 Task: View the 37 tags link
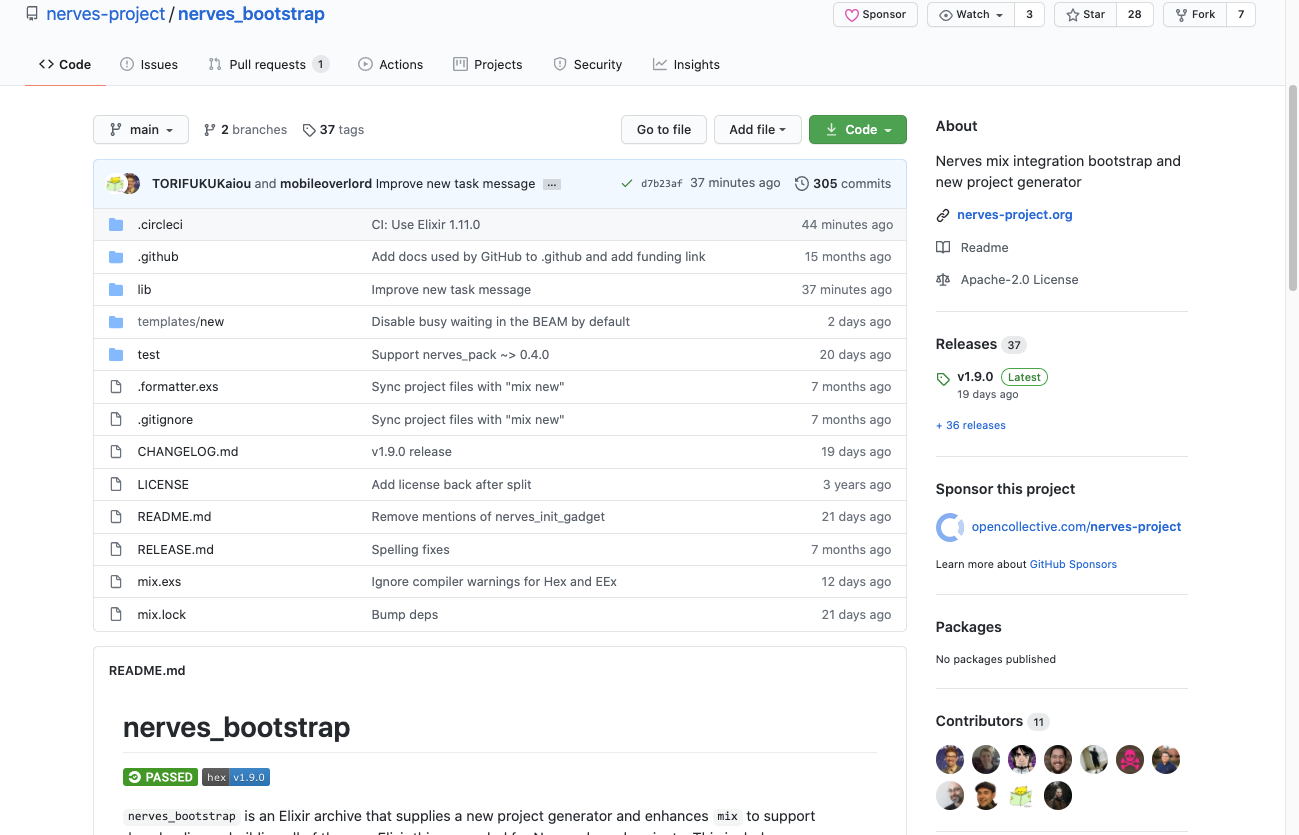click(334, 130)
